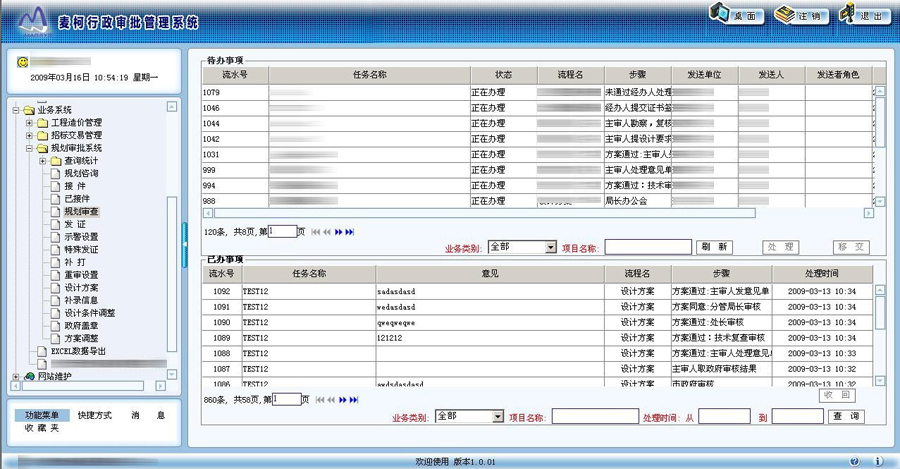Viewport: 900px width, 469px height.
Task: Click the 刷新 refresh button
Action: tap(714, 247)
